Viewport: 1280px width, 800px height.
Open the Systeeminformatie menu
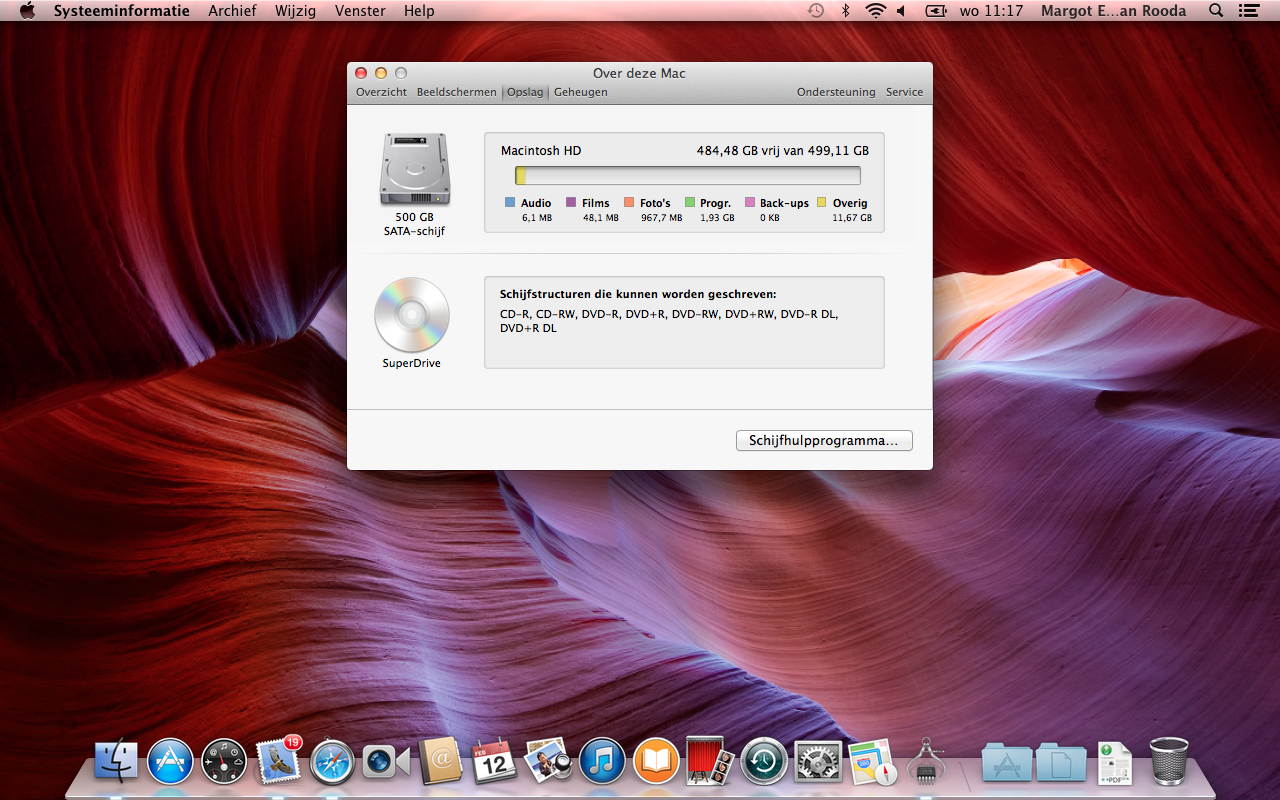click(122, 11)
